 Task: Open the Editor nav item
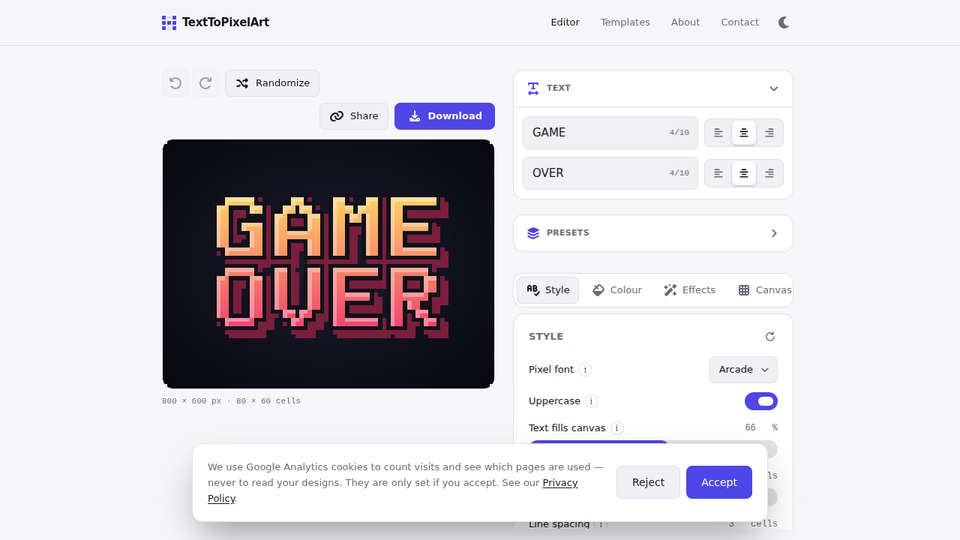(x=565, y=23)
